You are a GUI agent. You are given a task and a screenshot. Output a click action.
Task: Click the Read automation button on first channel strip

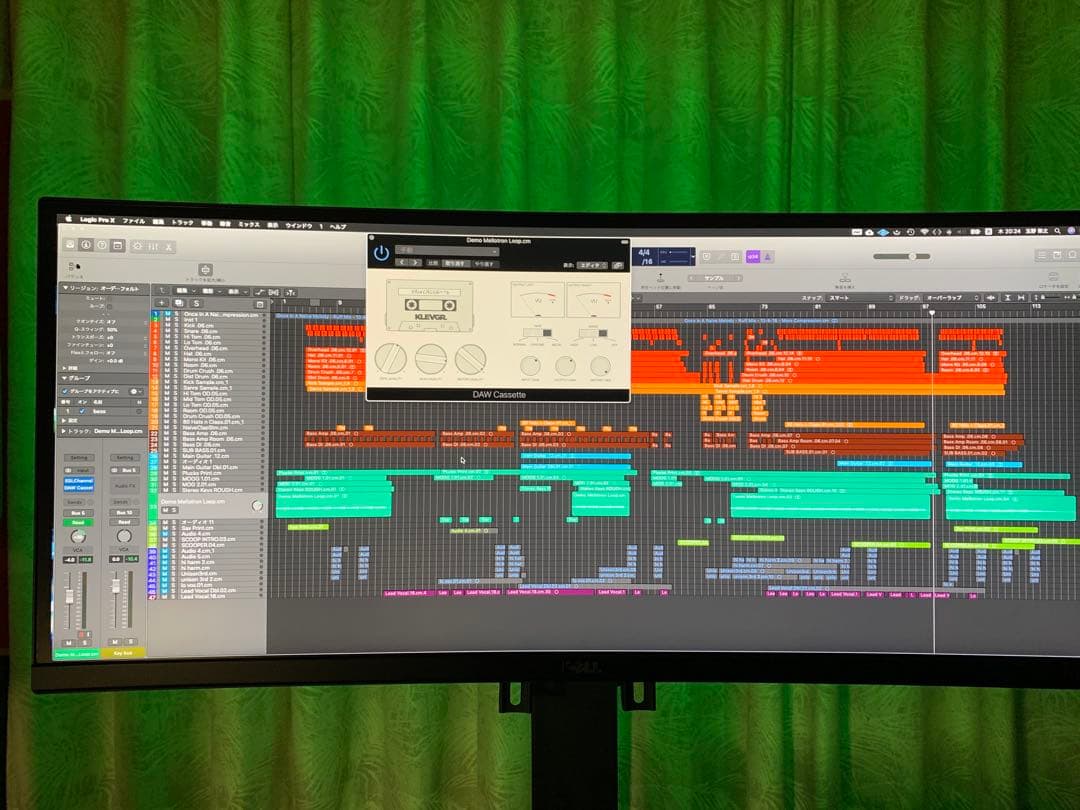click(77, 522)
